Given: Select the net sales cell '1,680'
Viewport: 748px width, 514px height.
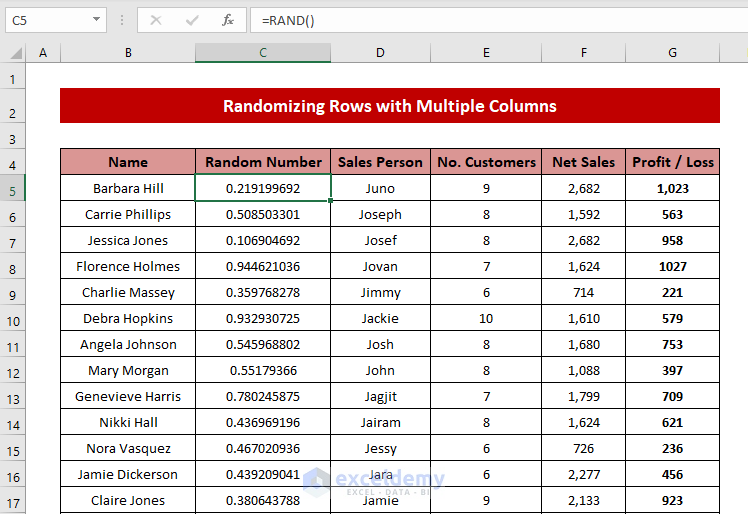Looking at the screenshot, I should click(583, 344).
